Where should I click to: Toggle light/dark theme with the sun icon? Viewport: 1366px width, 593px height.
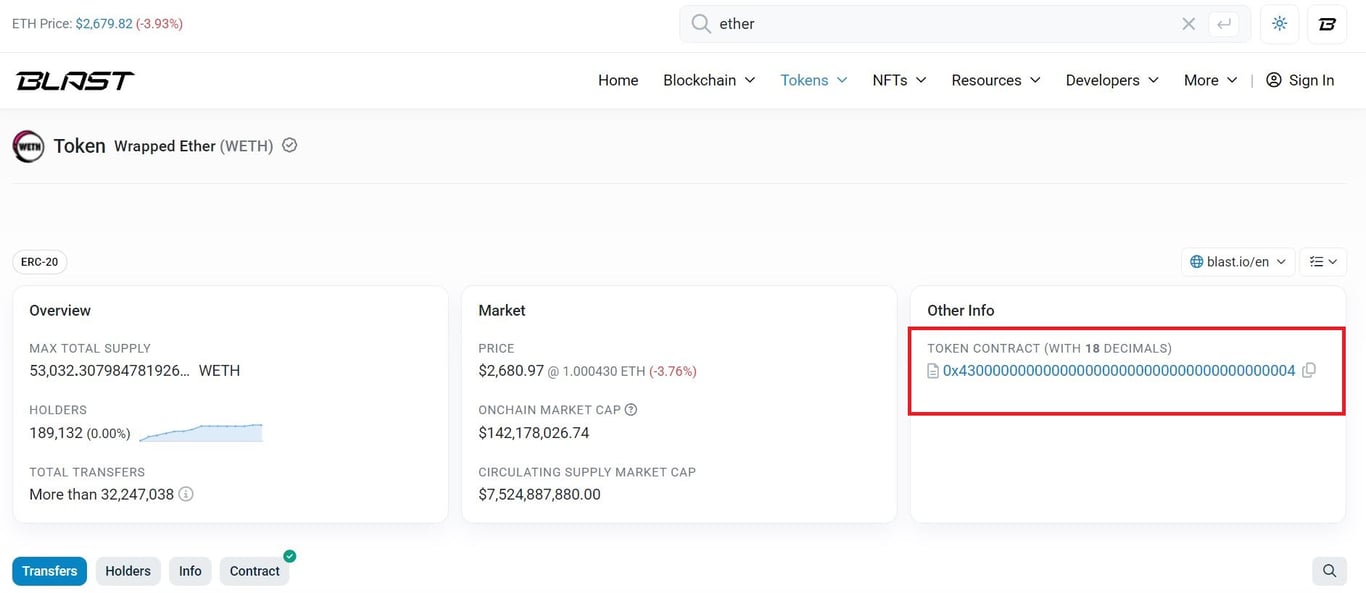1279,23
